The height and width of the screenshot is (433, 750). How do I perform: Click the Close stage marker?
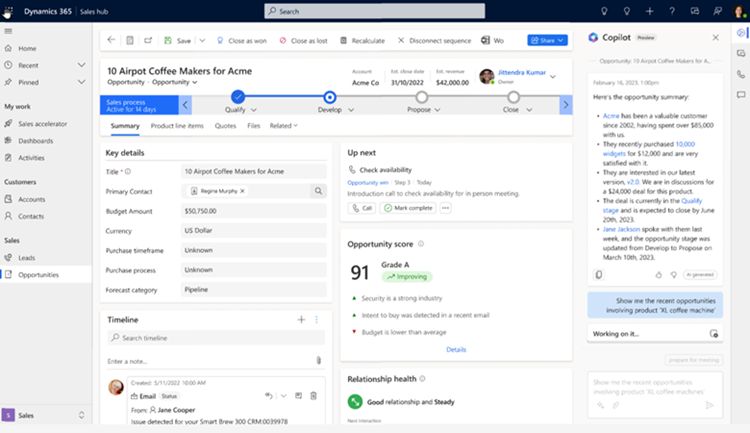point(513,98)
